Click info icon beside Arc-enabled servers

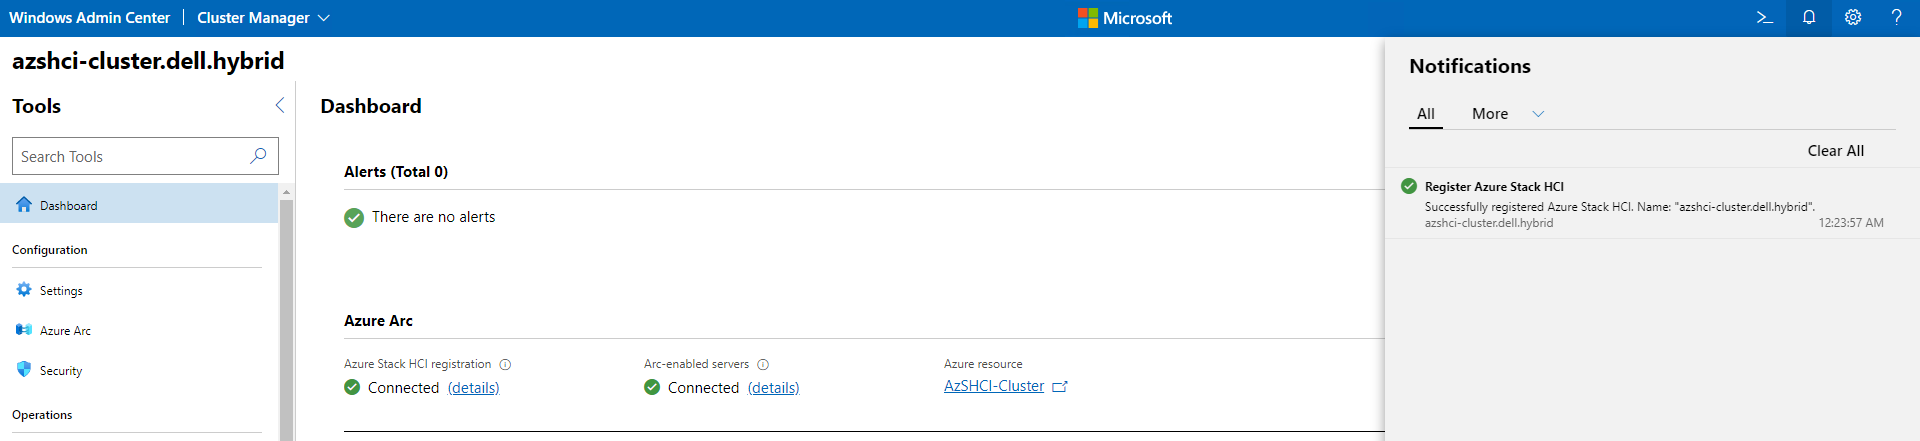[763, 365]
